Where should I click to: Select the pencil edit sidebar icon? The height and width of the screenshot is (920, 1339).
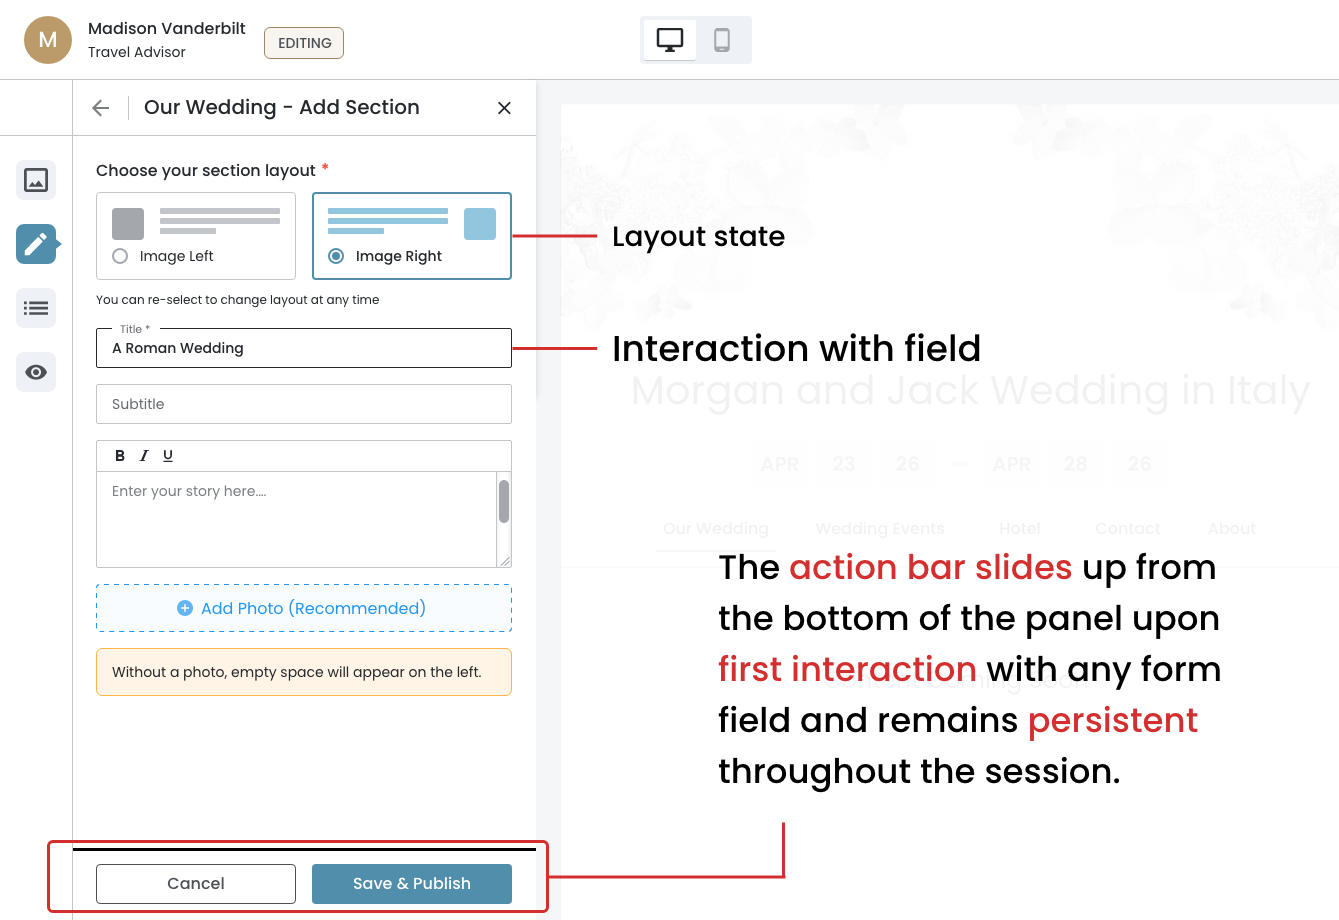click(36, 244)
